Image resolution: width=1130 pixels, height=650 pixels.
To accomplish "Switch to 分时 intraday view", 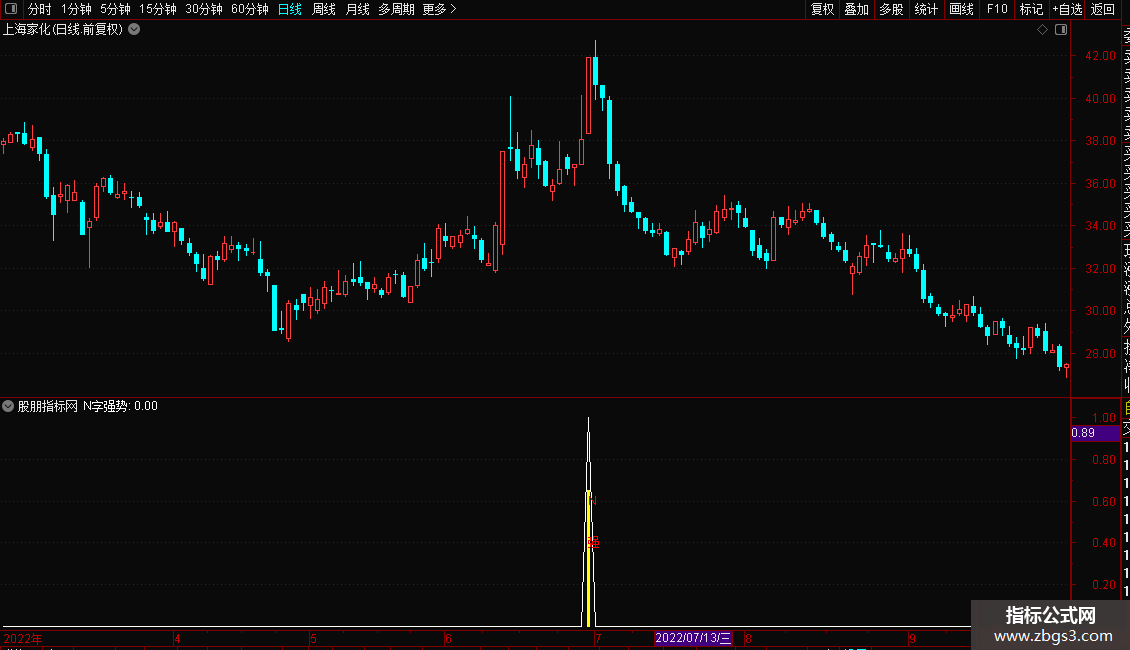I will pos(40,9).
